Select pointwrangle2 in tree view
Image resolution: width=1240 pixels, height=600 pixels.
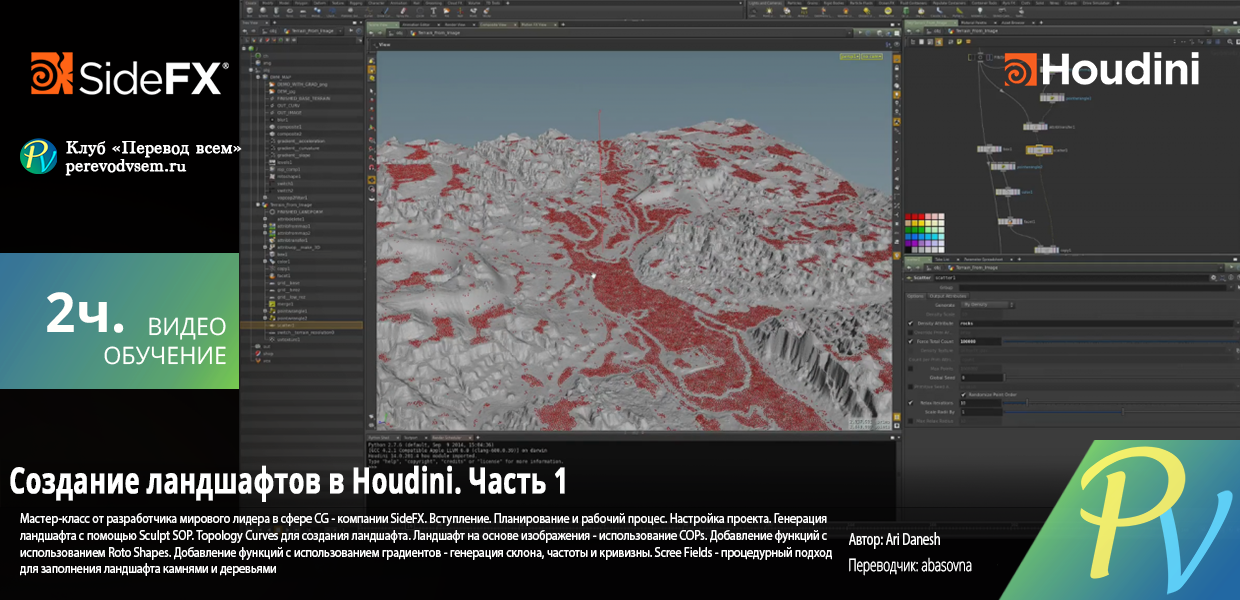(x=292, y=318)
